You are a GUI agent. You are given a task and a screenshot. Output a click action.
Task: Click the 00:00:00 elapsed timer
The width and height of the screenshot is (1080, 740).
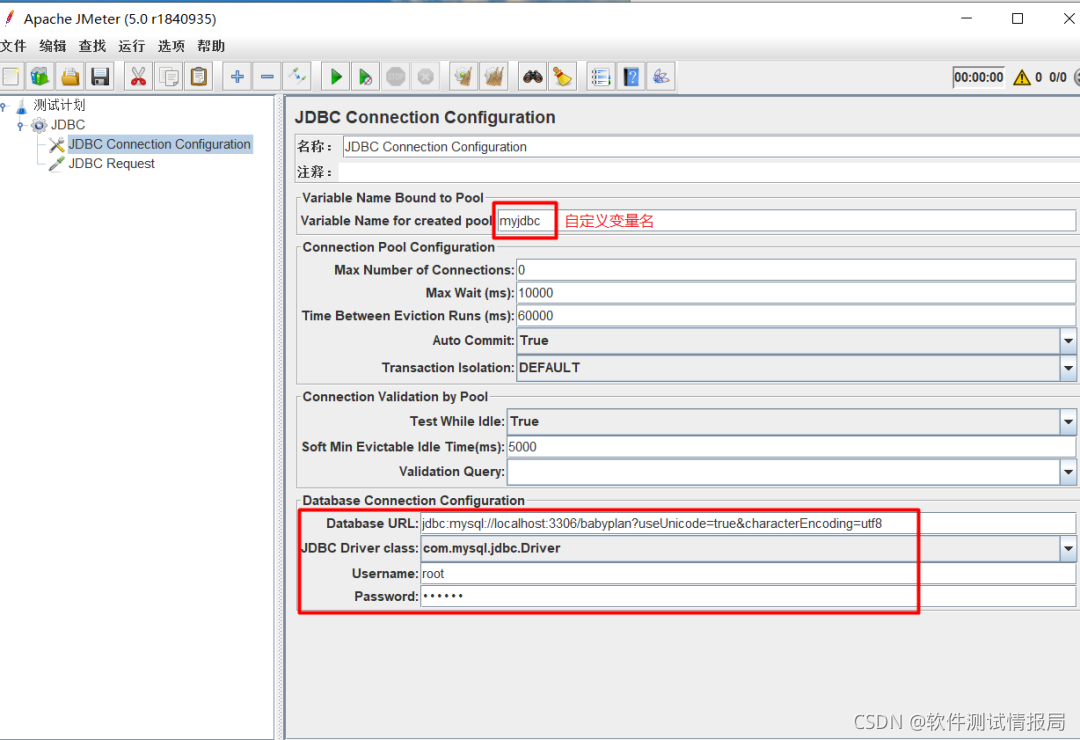pyautogui.click(x=979, y=77)
